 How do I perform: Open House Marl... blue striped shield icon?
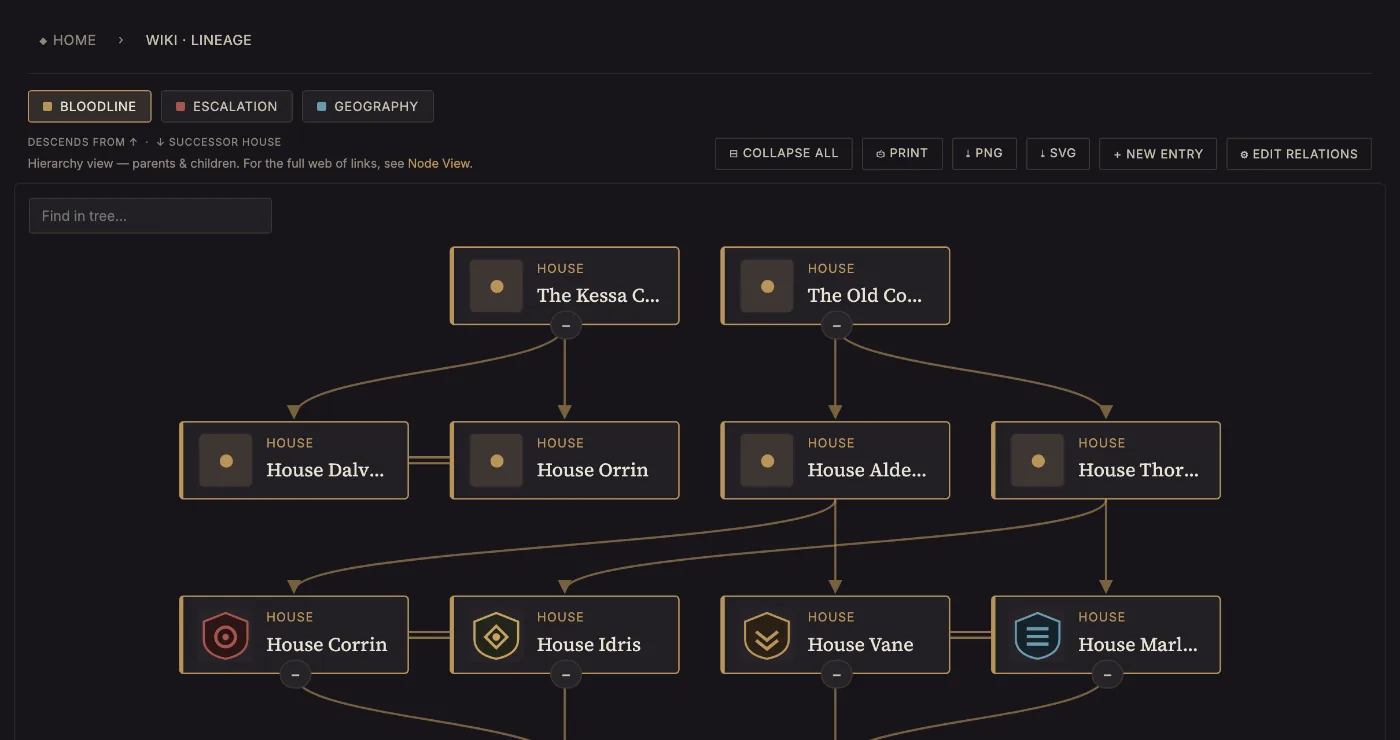(x=1038, y=636)
